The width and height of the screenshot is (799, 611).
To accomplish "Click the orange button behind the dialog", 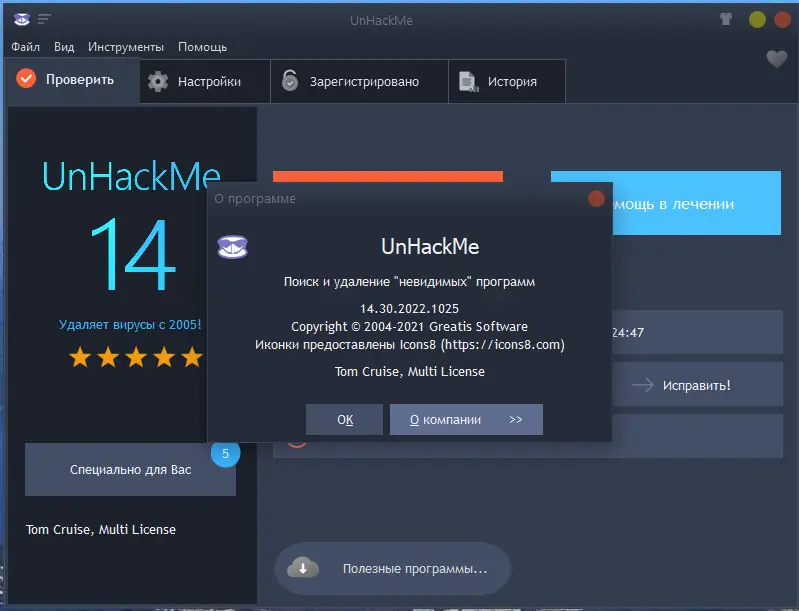I will [x=388, y=176].
